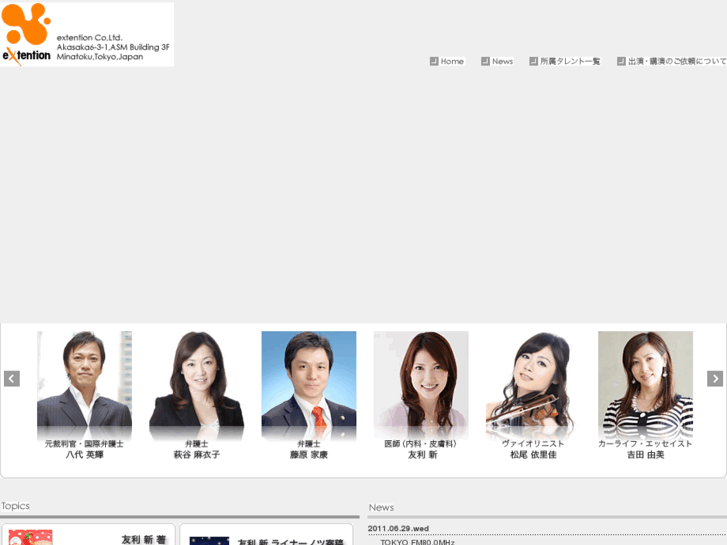
Task: Open the 所属タレント一覧 menu item
Action: coord(565,61)
